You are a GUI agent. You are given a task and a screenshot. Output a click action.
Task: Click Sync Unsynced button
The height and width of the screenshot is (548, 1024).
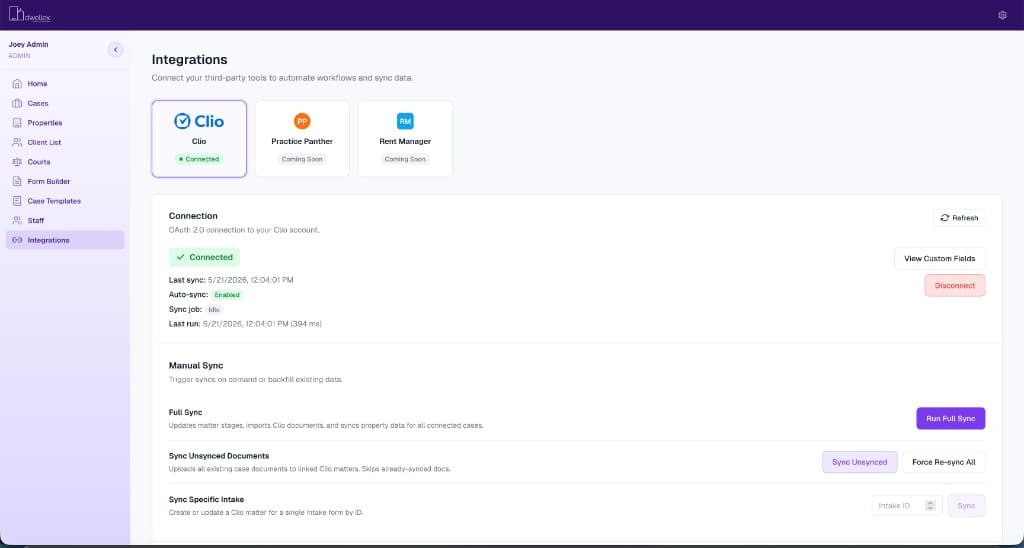(859, 462)
